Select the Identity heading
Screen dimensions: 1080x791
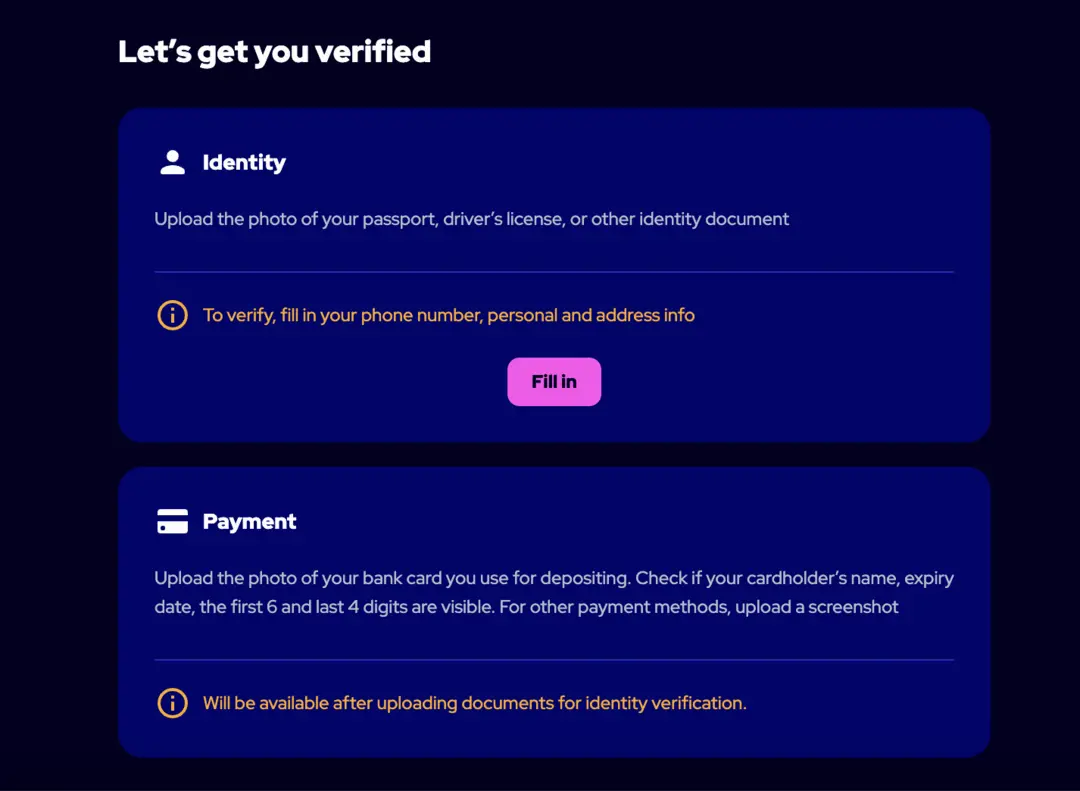[x=244, y=163]
